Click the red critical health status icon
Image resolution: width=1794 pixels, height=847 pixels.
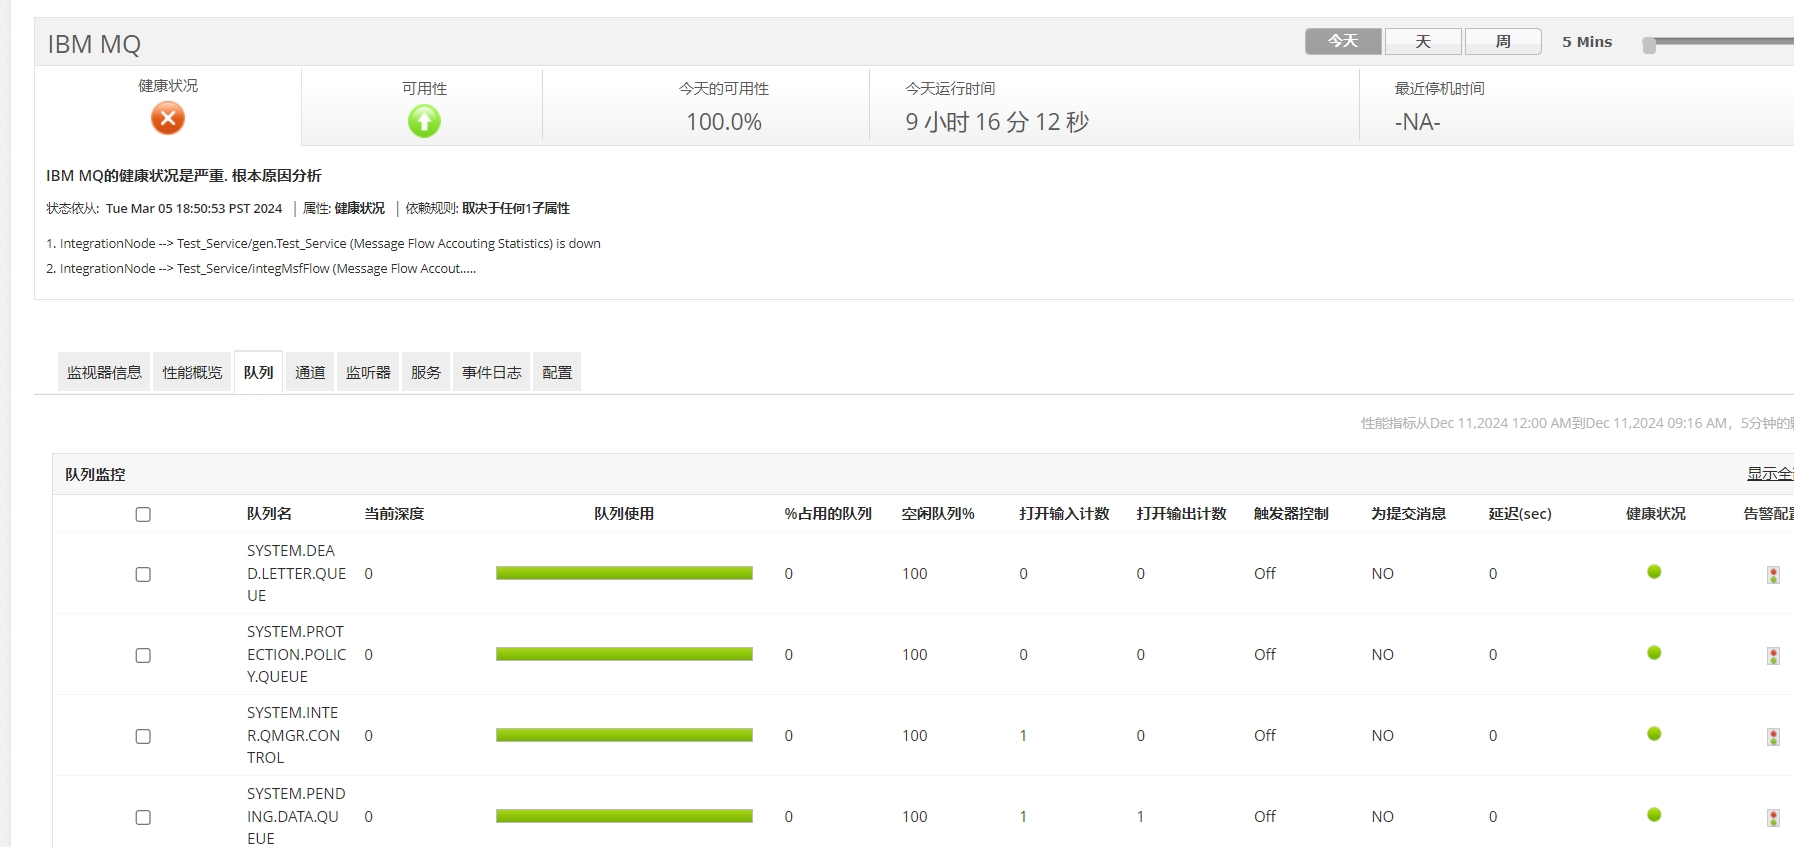[x=168, y=119]
